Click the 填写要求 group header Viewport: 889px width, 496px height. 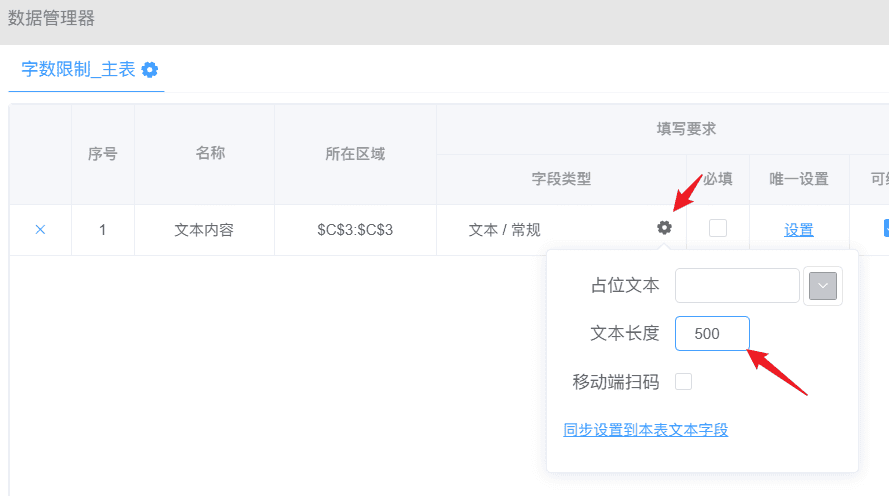686,129
